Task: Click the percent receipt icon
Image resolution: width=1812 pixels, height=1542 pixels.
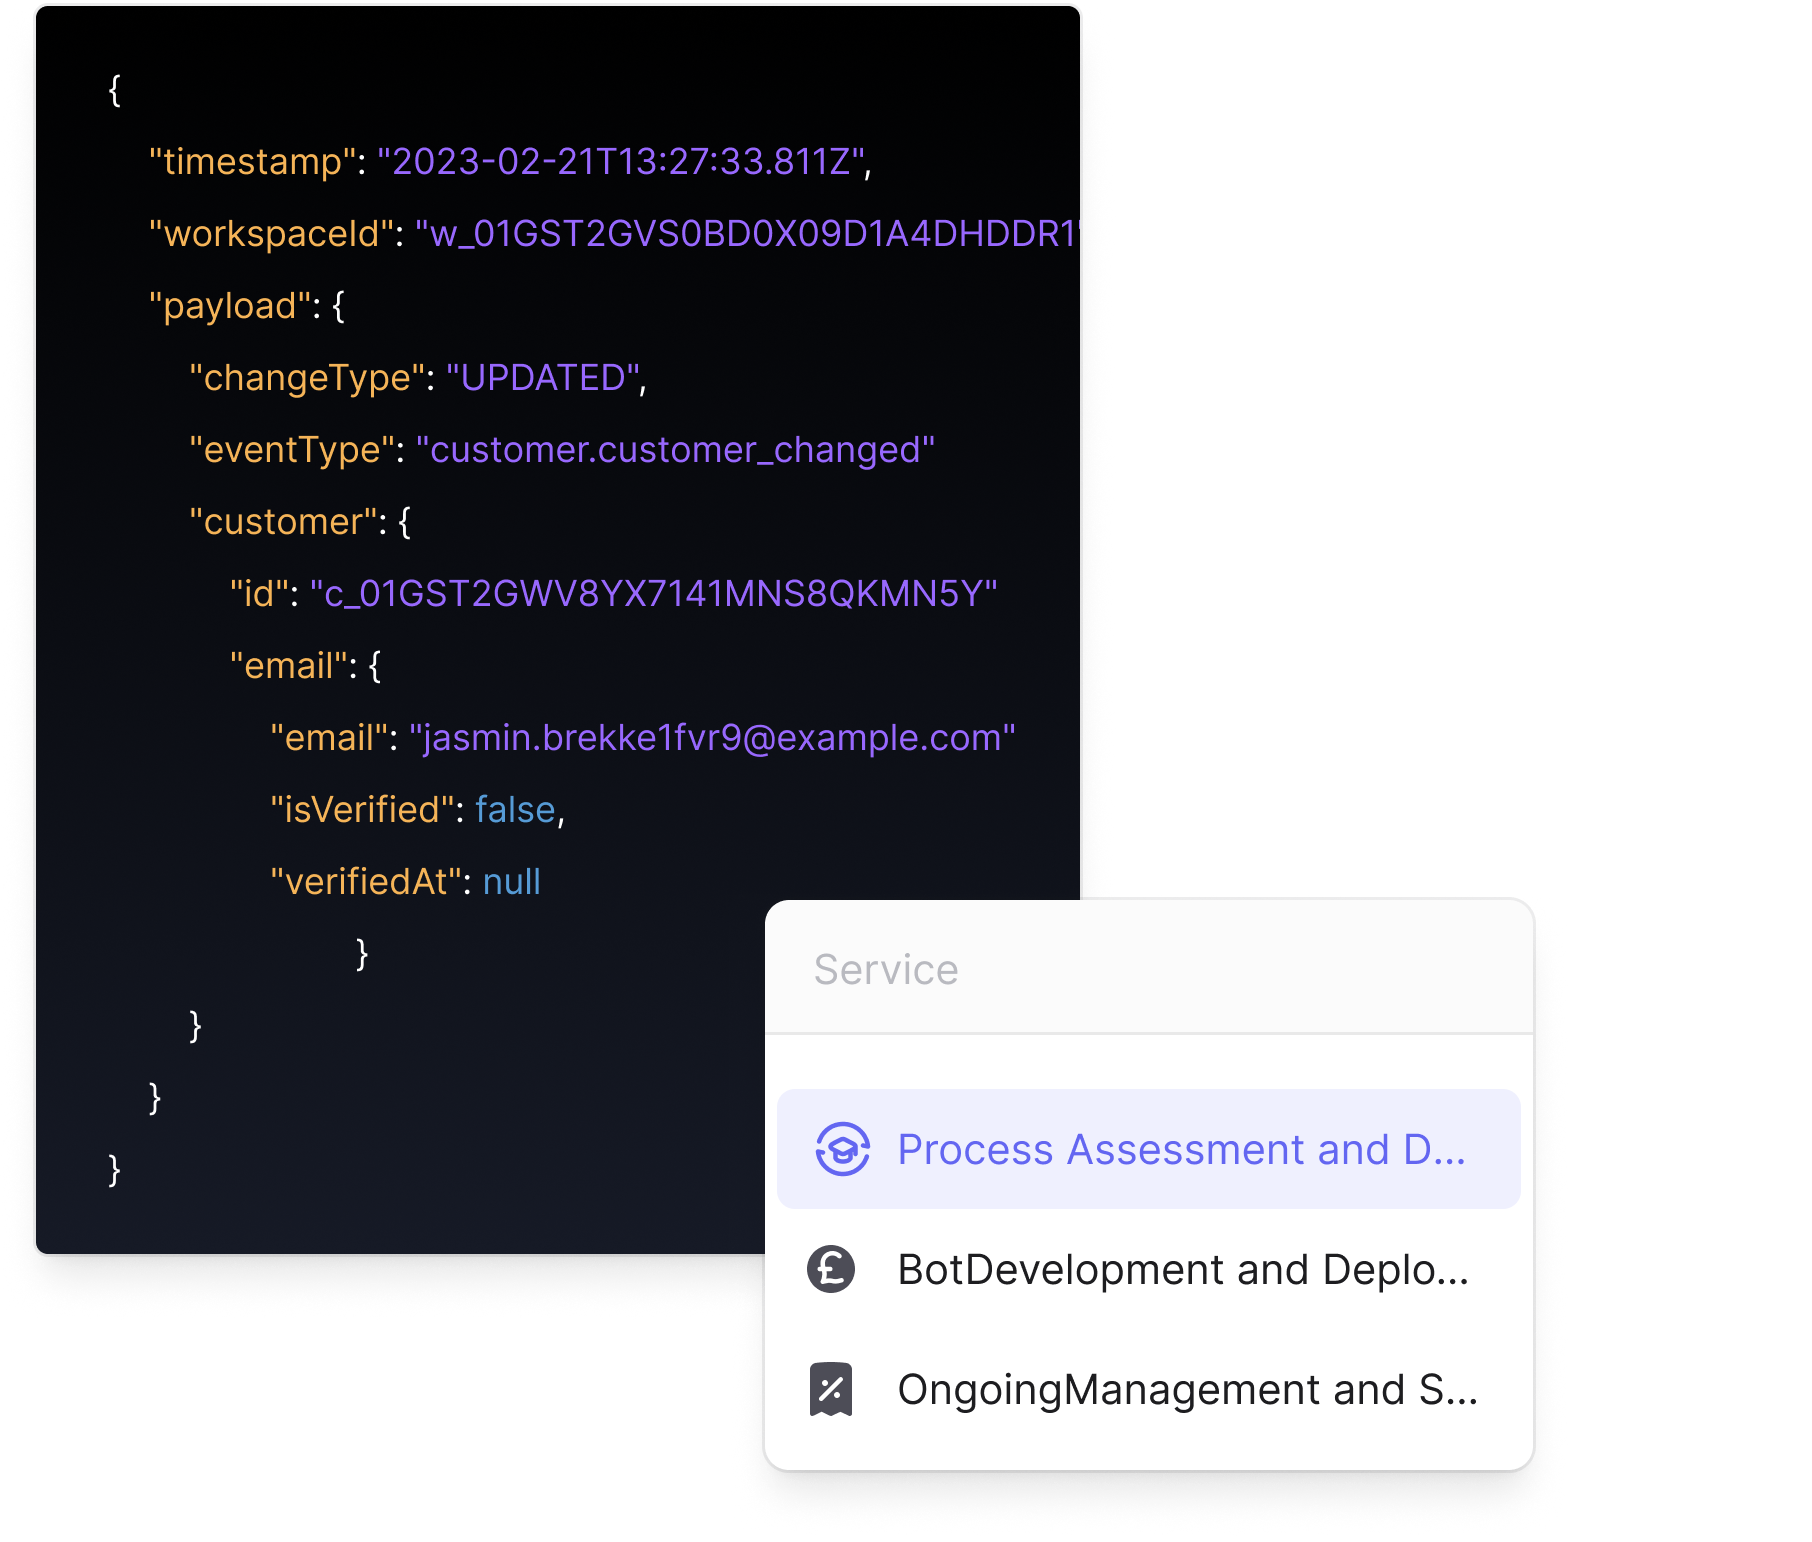Action: pos(831,1389)
